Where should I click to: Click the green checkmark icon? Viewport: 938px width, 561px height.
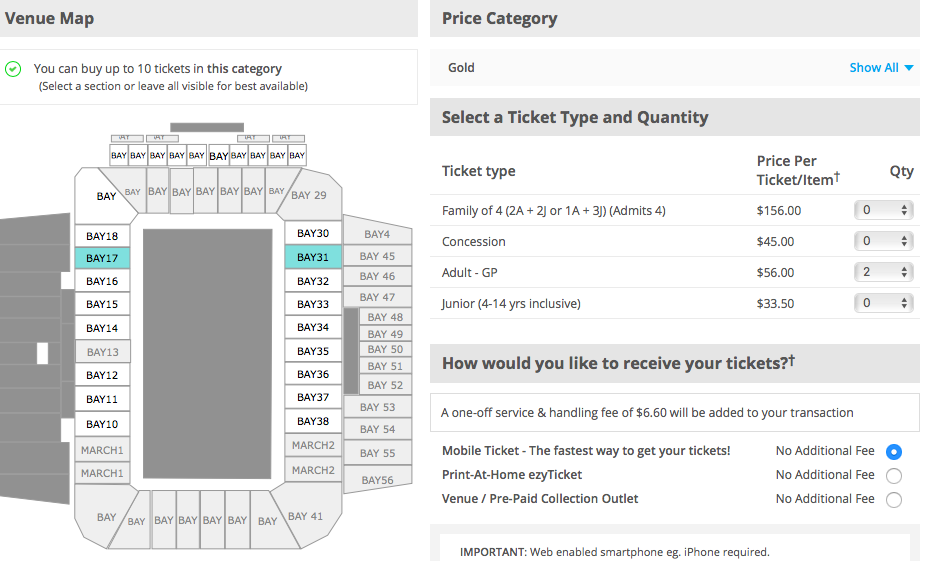click(x=13, y=69)
